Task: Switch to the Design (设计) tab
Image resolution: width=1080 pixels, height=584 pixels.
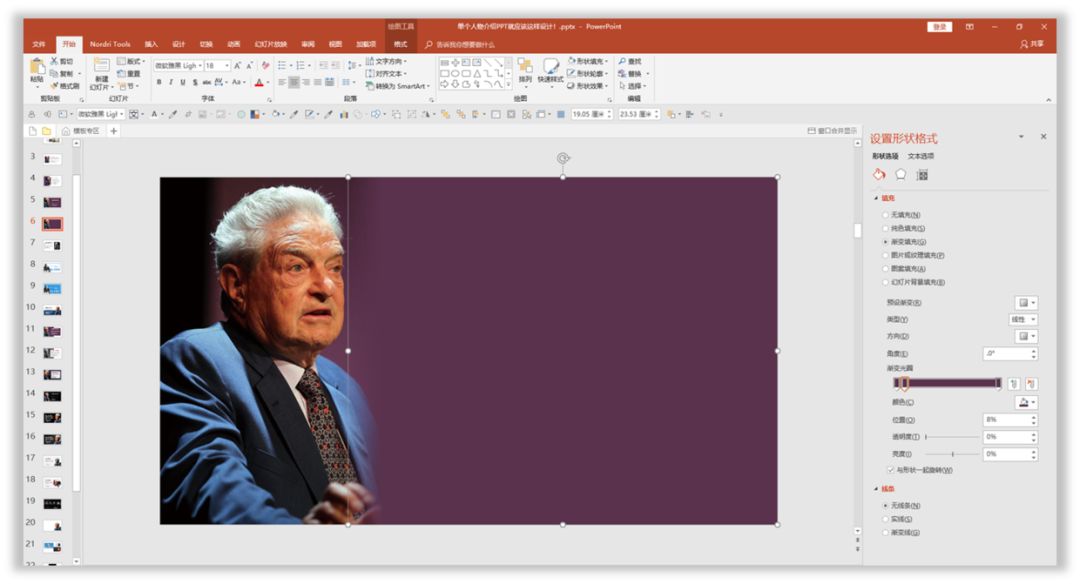Action: tap(178, 44)
